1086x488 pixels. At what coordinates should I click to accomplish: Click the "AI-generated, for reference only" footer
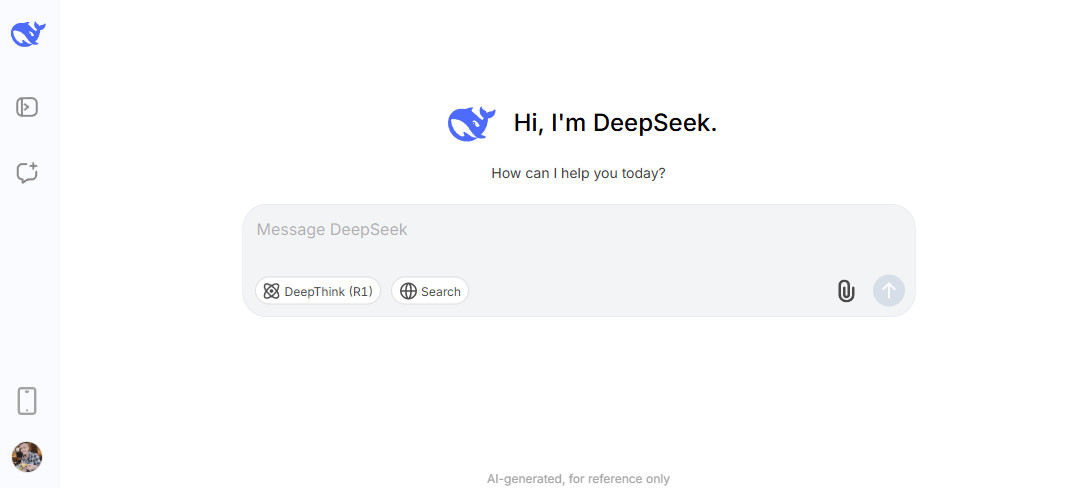click(578, 479)
